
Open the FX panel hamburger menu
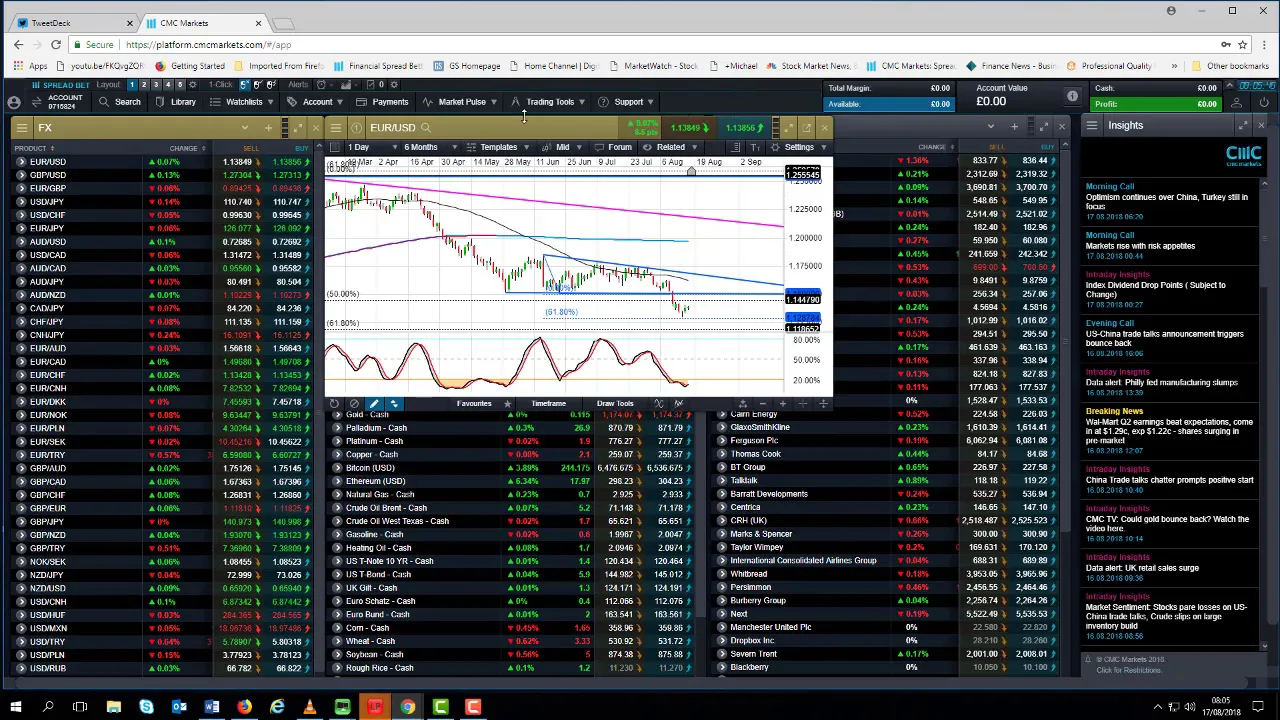(21, 127)
